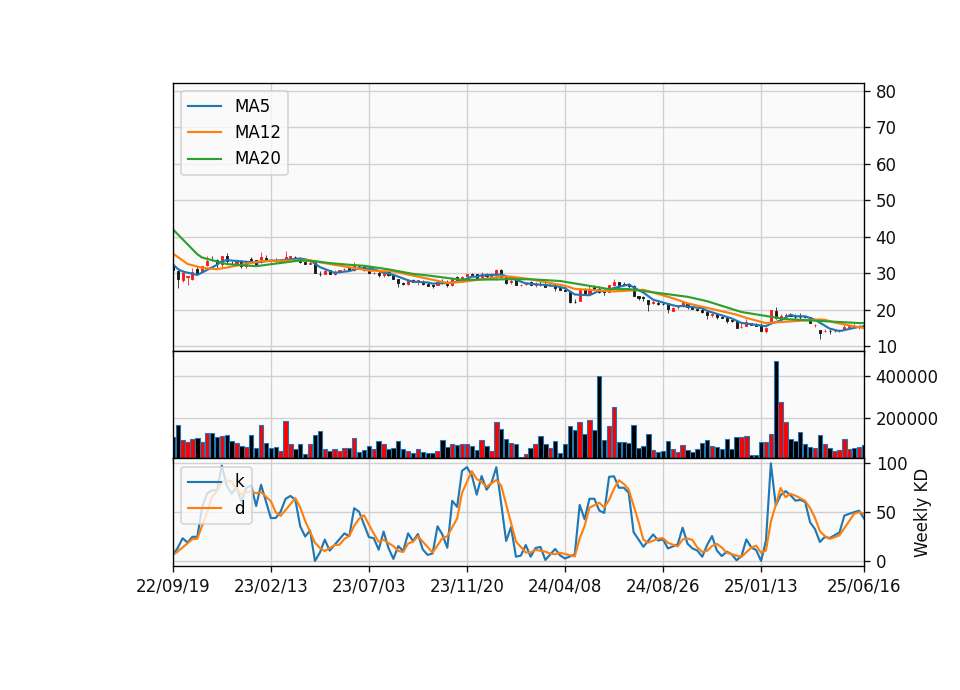
Task: Click the Weekly KD axis label
Action: coord(921,514)
